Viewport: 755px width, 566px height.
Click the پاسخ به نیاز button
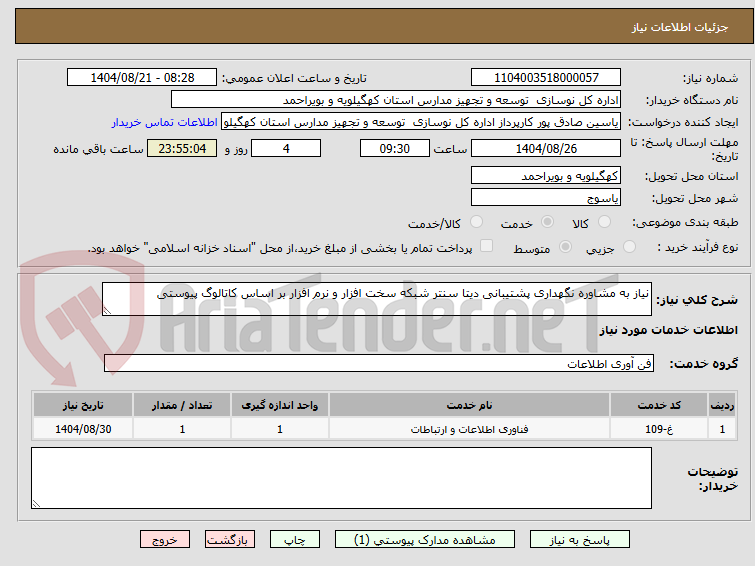click(580, 540)
